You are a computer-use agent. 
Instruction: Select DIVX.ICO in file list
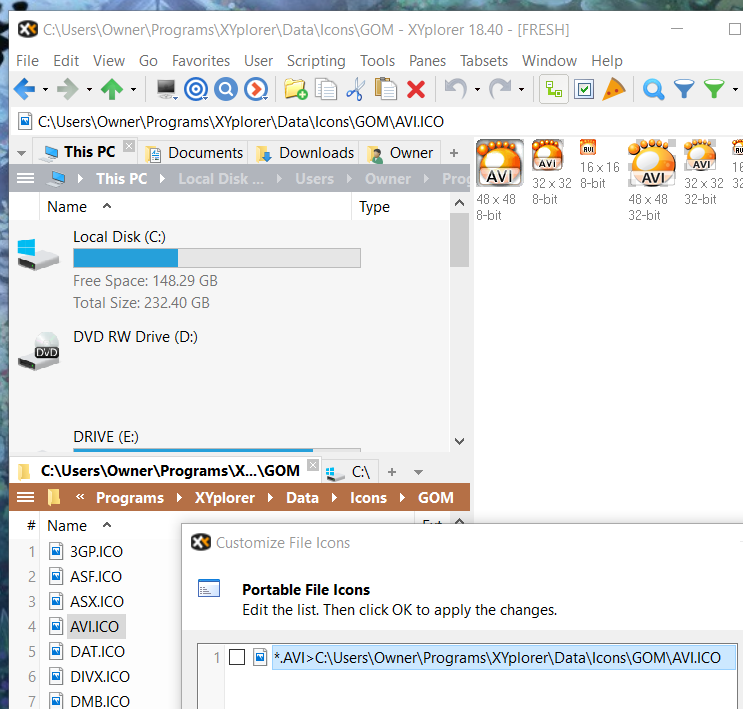(100, 676)
